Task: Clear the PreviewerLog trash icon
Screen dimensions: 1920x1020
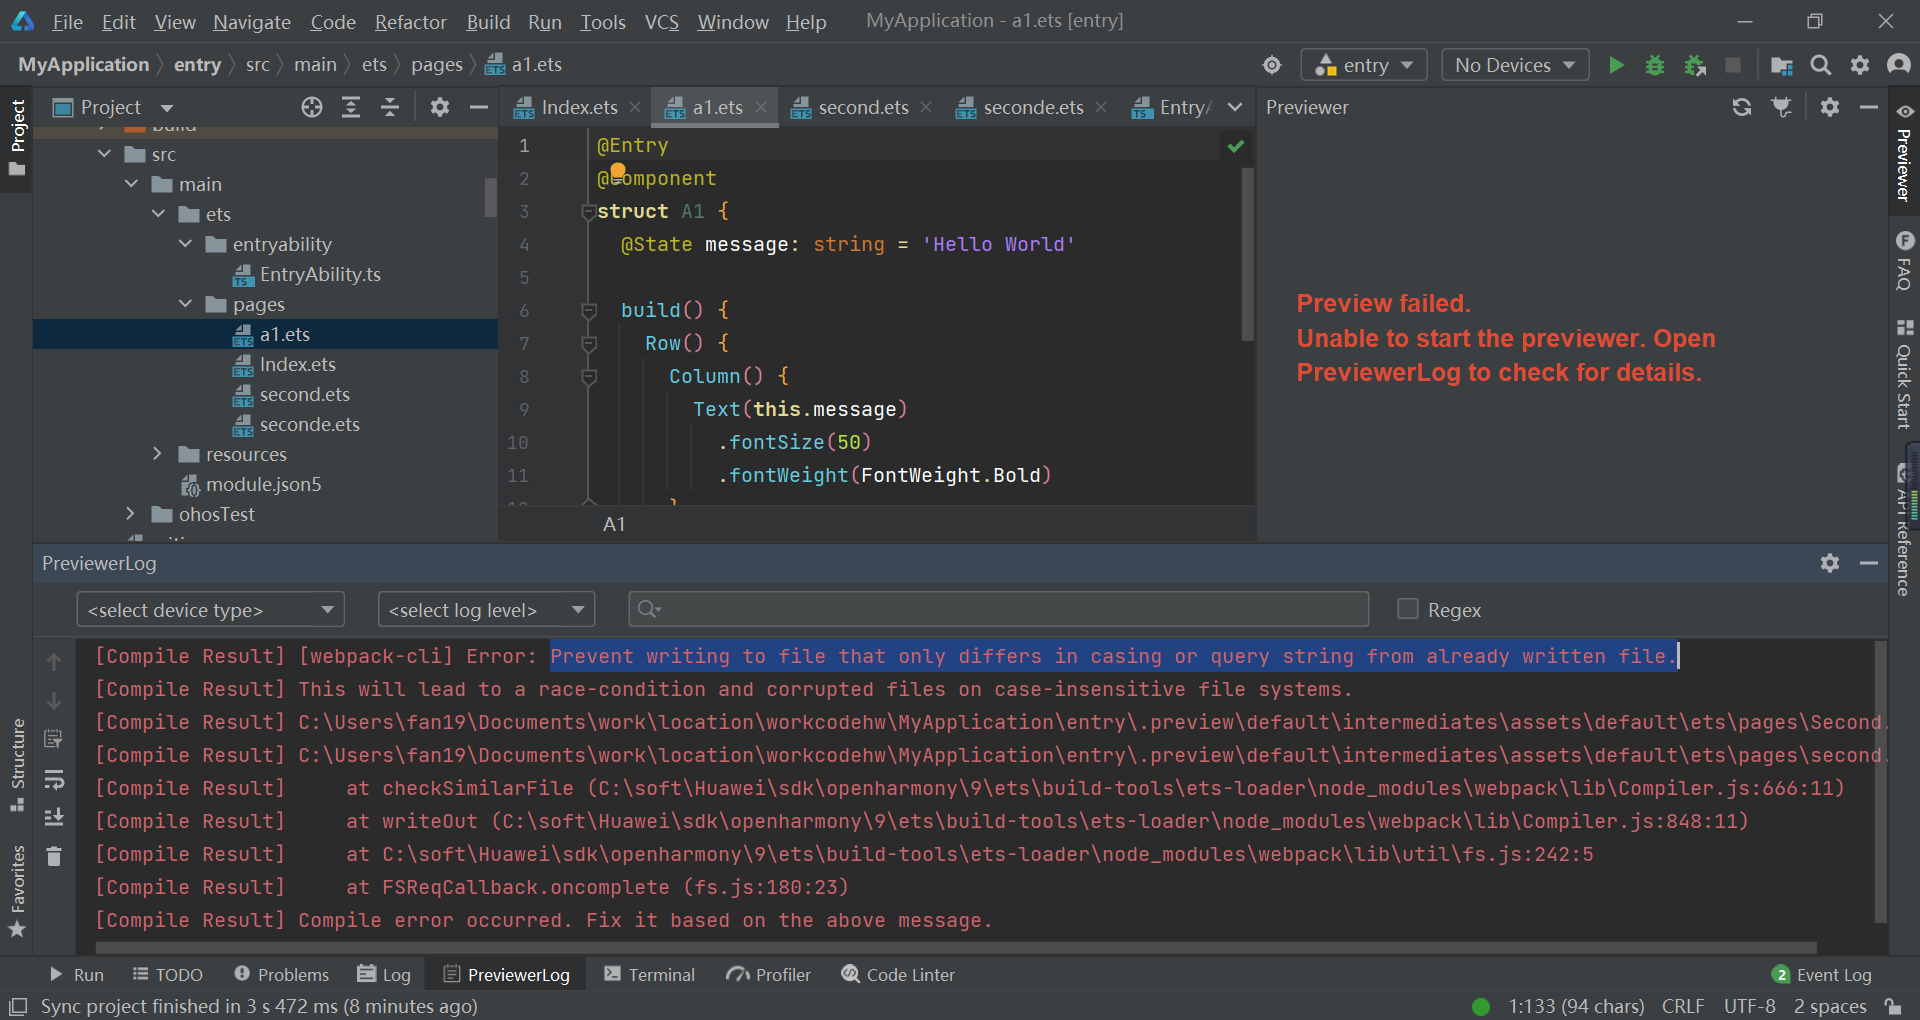Action: click(54, 856)
